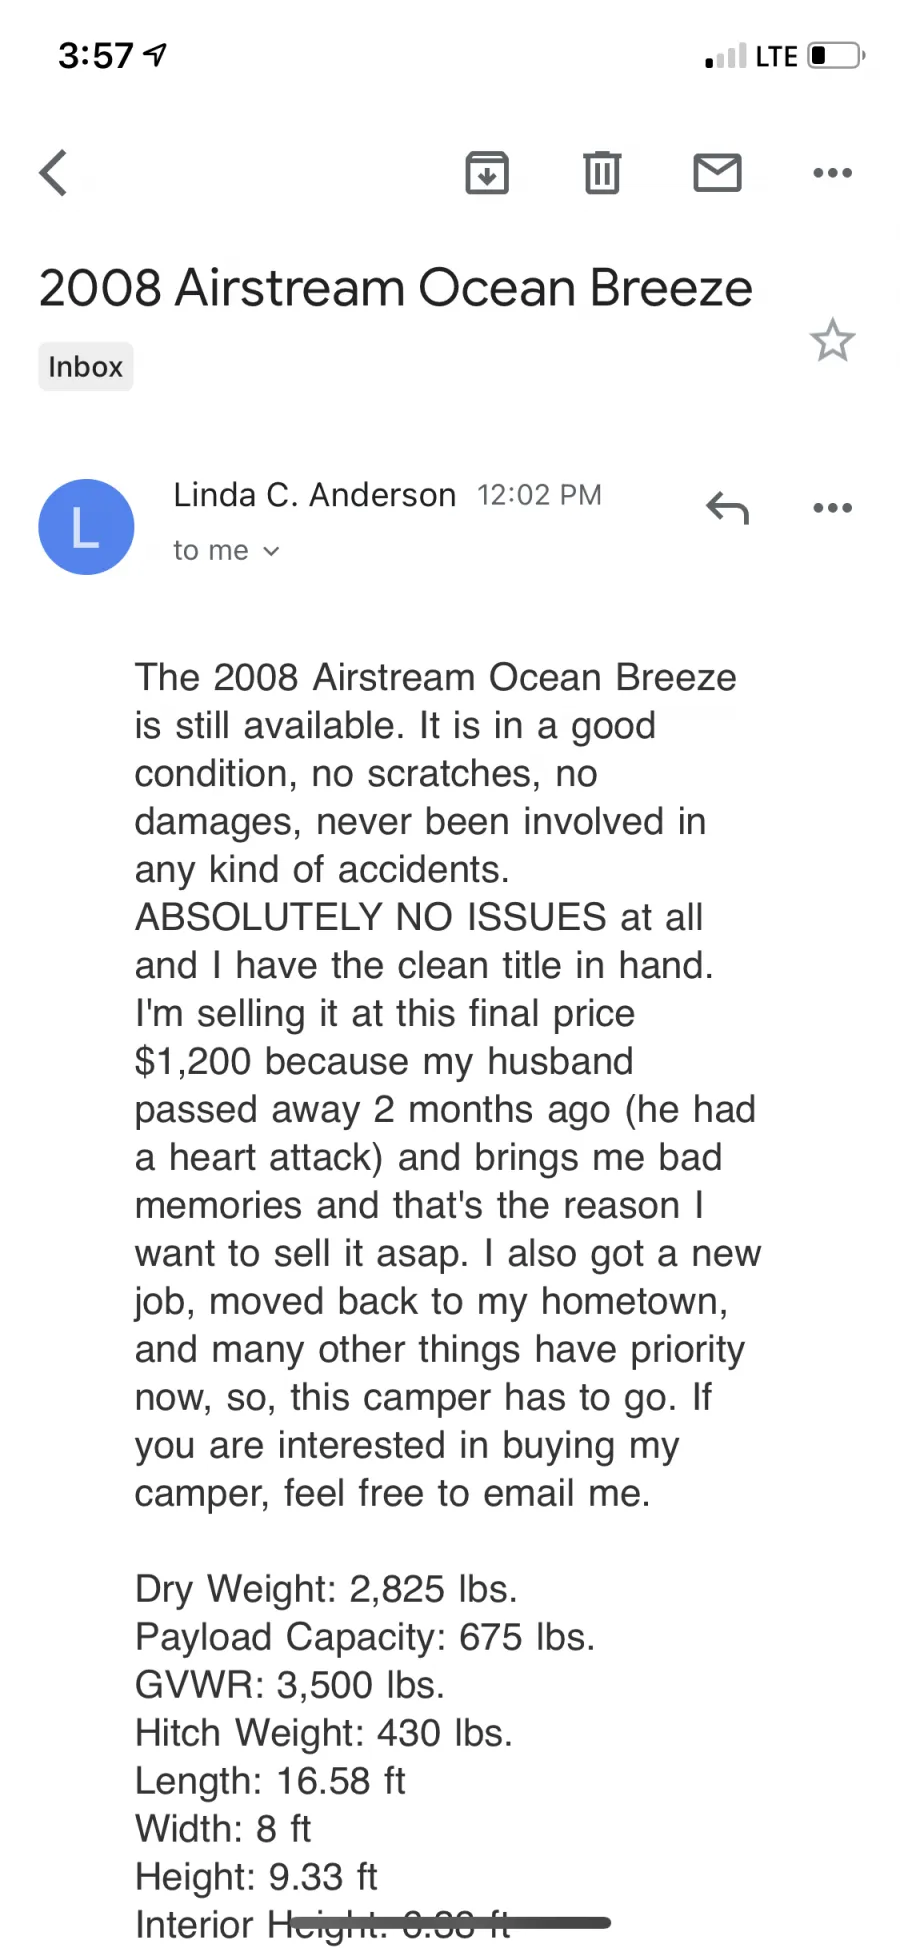
Task: Open Linda C. Anderson's avatar circle
Action: [x=86, y=527]
